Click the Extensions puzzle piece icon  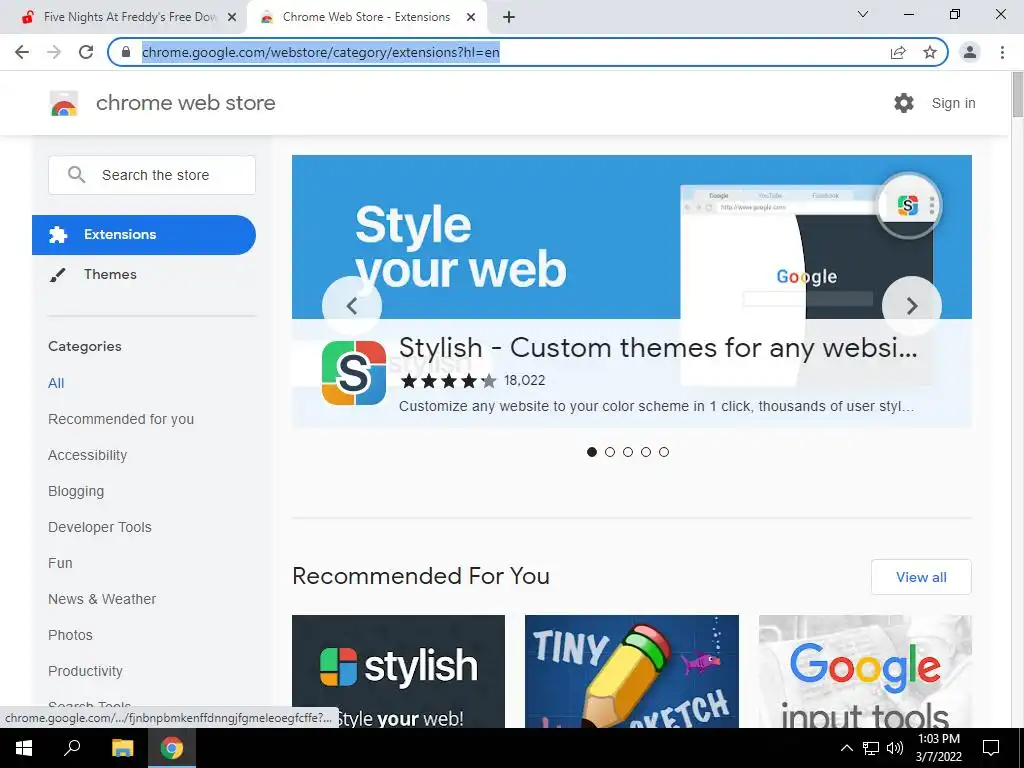[x=58, y=234]
